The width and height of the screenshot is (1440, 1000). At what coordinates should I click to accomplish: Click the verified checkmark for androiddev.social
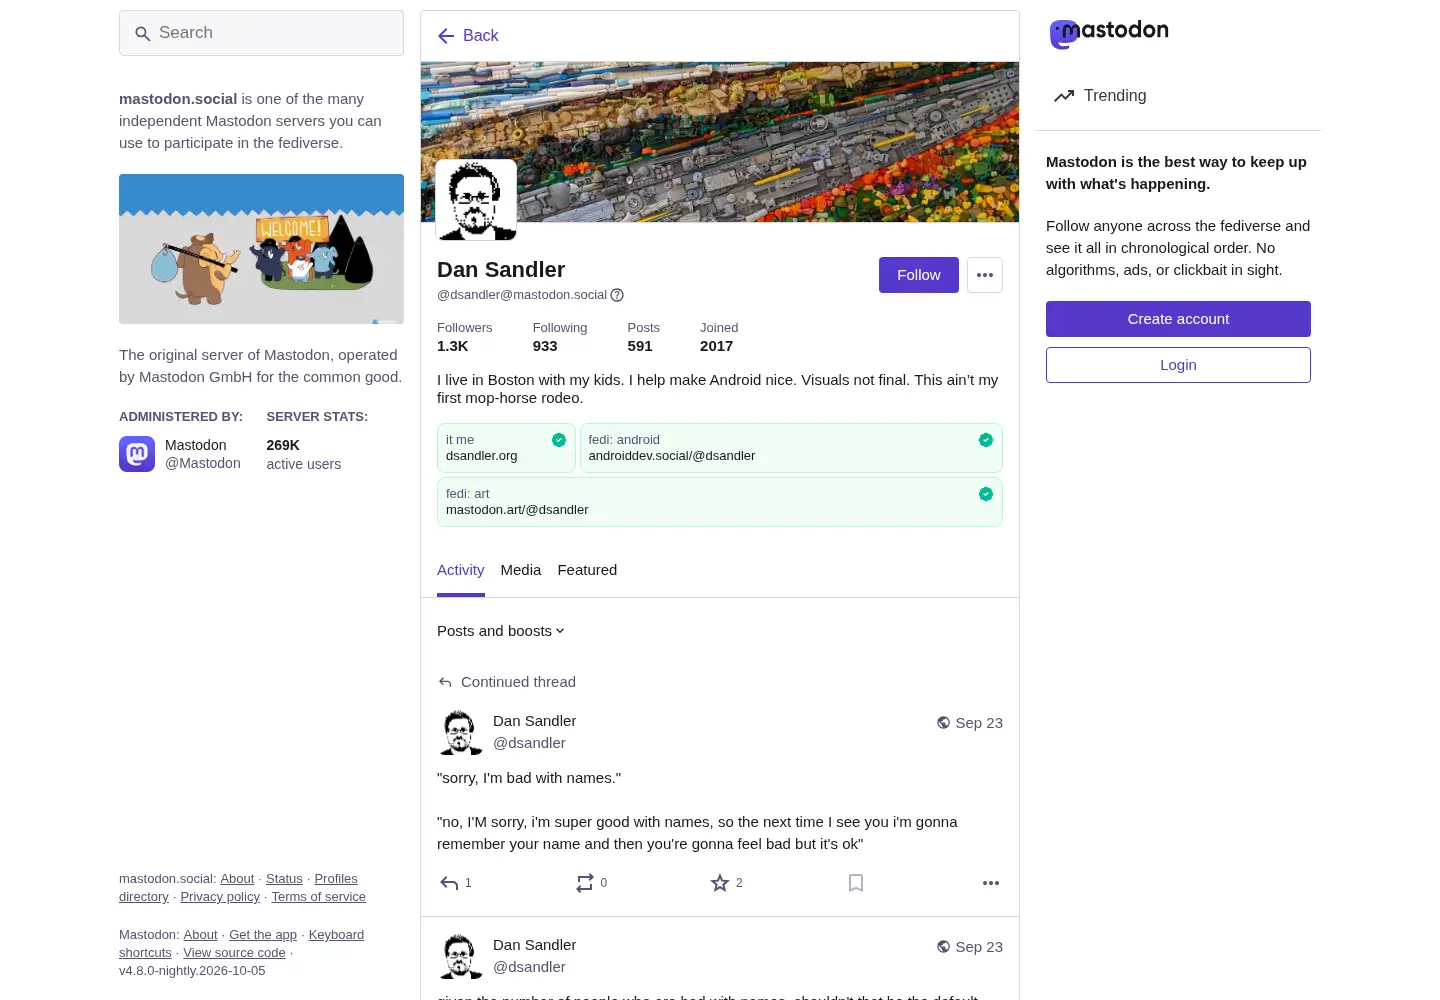pyautogui.click(x=986, y=440)
